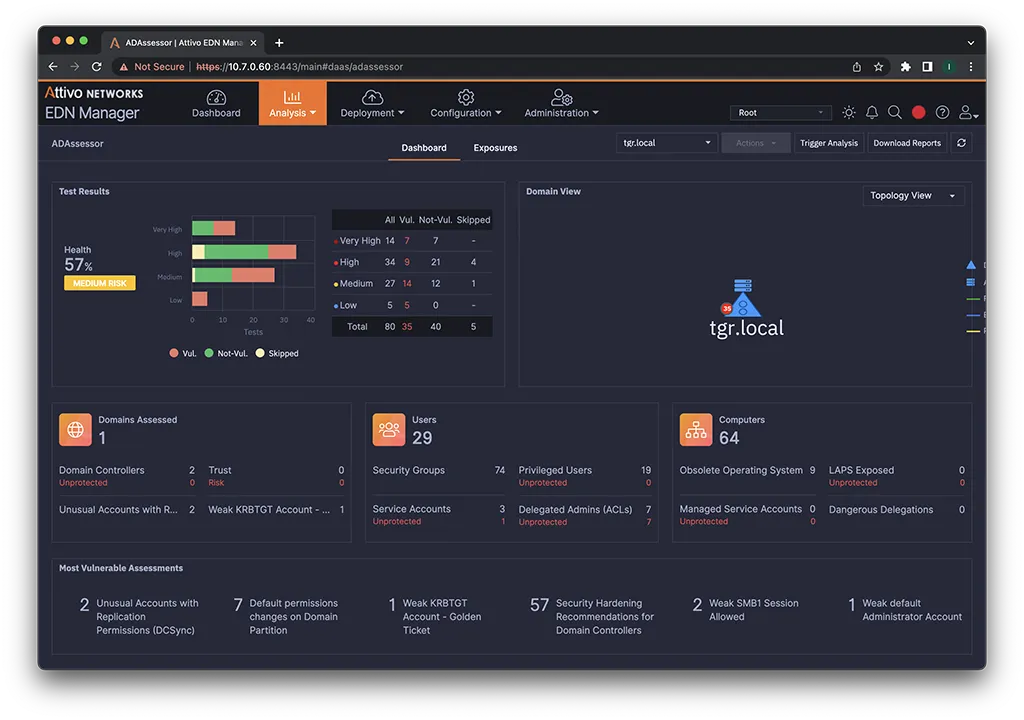Click the Domains Assessed globe icon
The image size is (1024, 720).
[75, 429]
